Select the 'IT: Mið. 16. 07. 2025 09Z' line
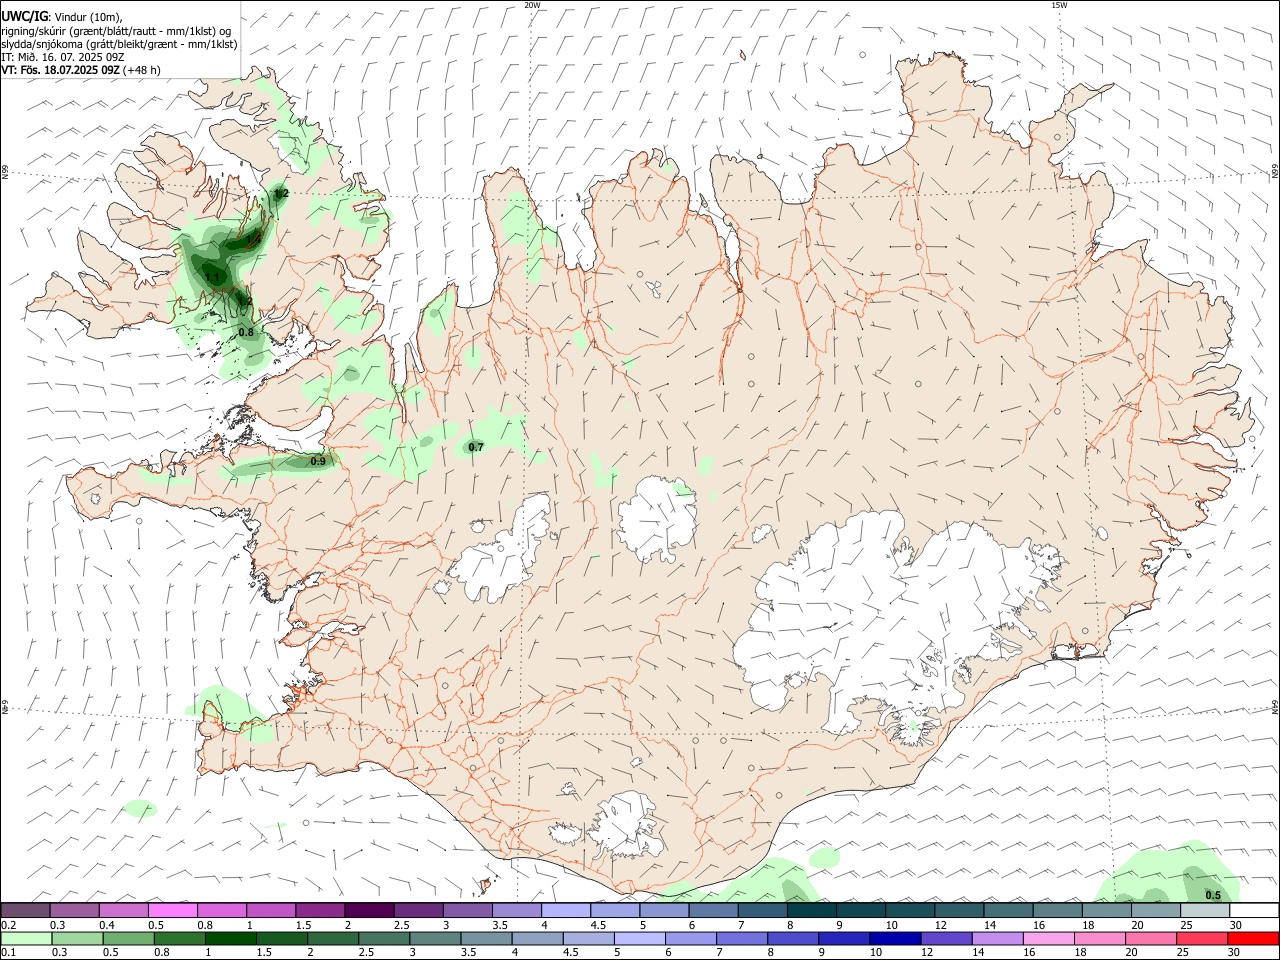The height and width of the screenshot is (960, 1280). point(61,57)
